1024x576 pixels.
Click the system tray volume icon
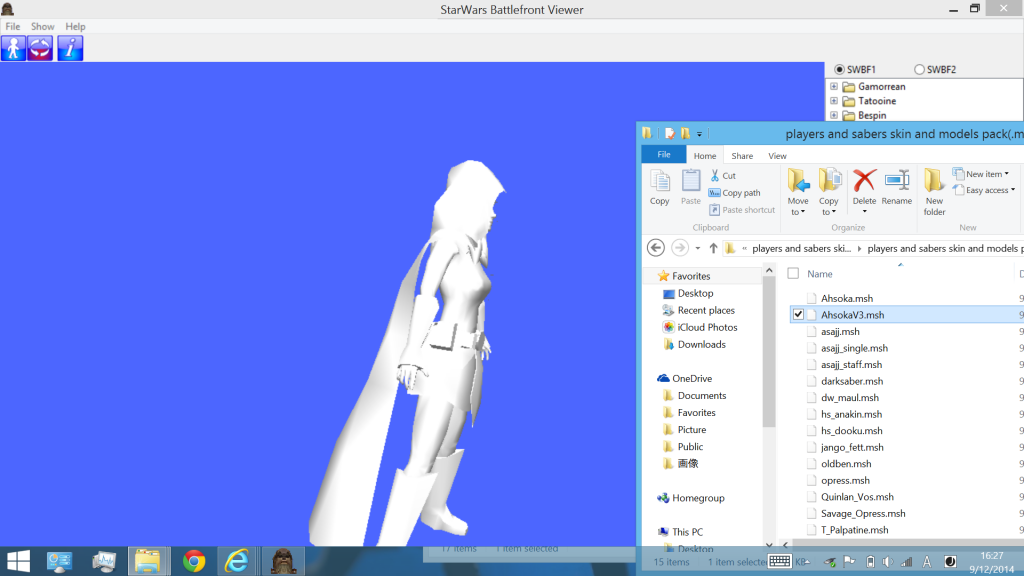click(888, 562)
